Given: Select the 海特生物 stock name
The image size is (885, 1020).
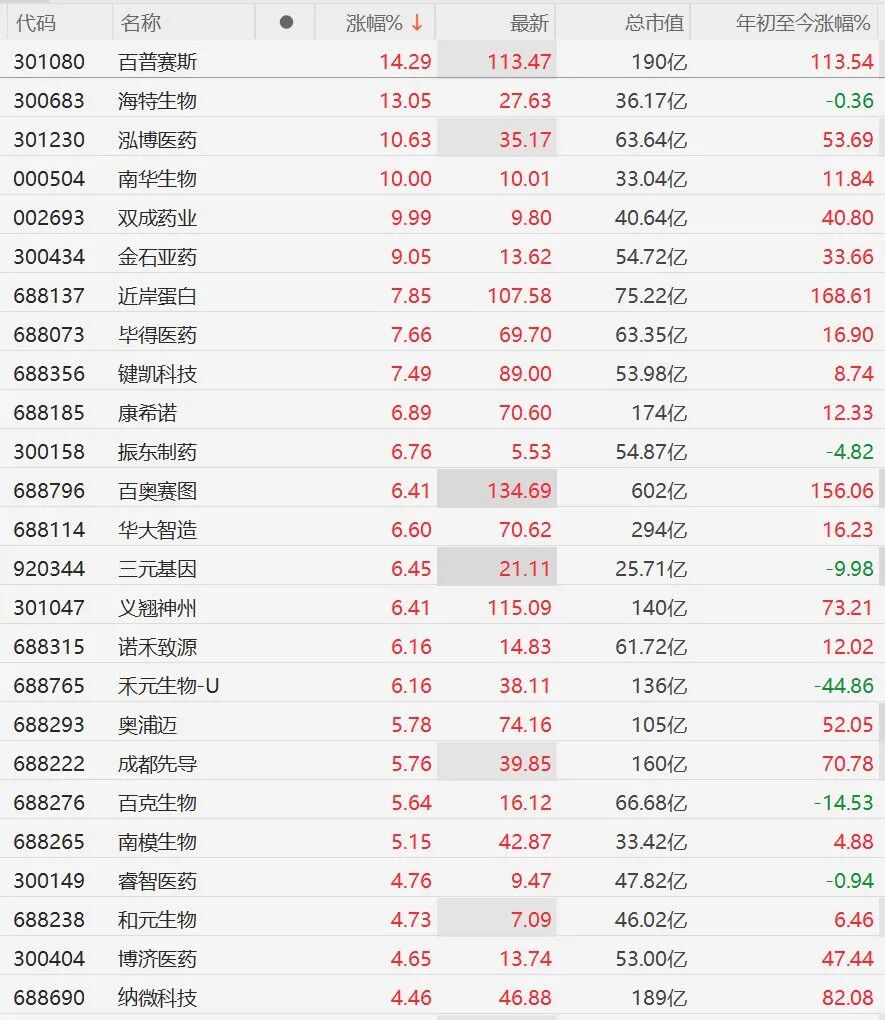Looking at the screenshot, I should pos(157,101).
